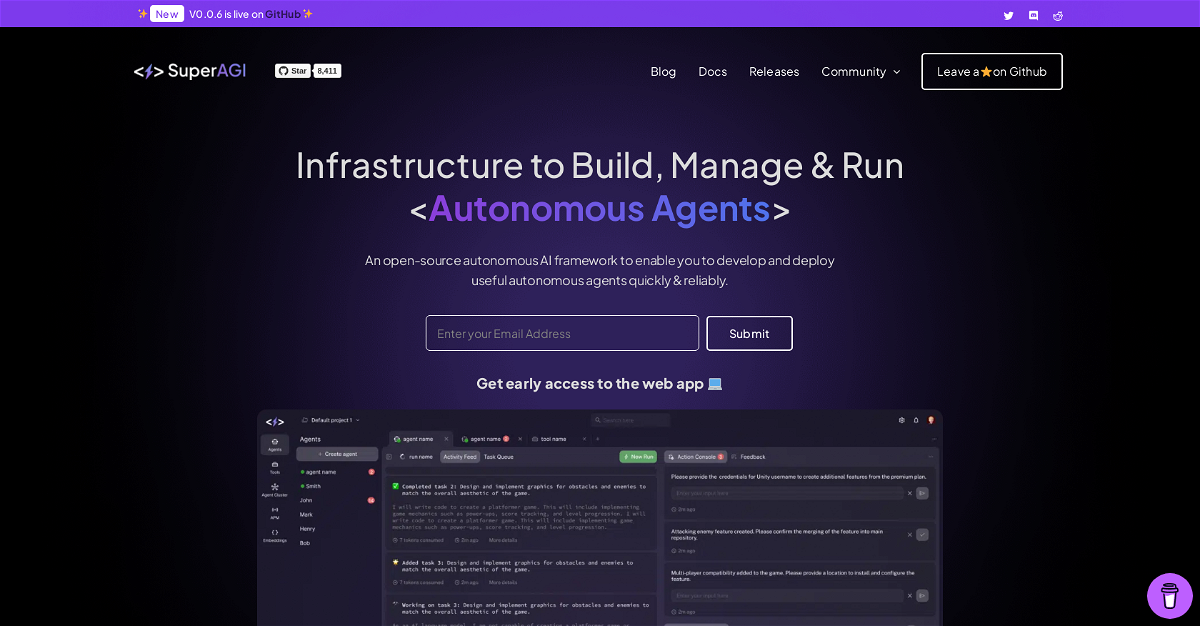Dismiss the Unity credentials prompt with X
This screenshot has width=1200, height=626.
[x=910, y=493]
